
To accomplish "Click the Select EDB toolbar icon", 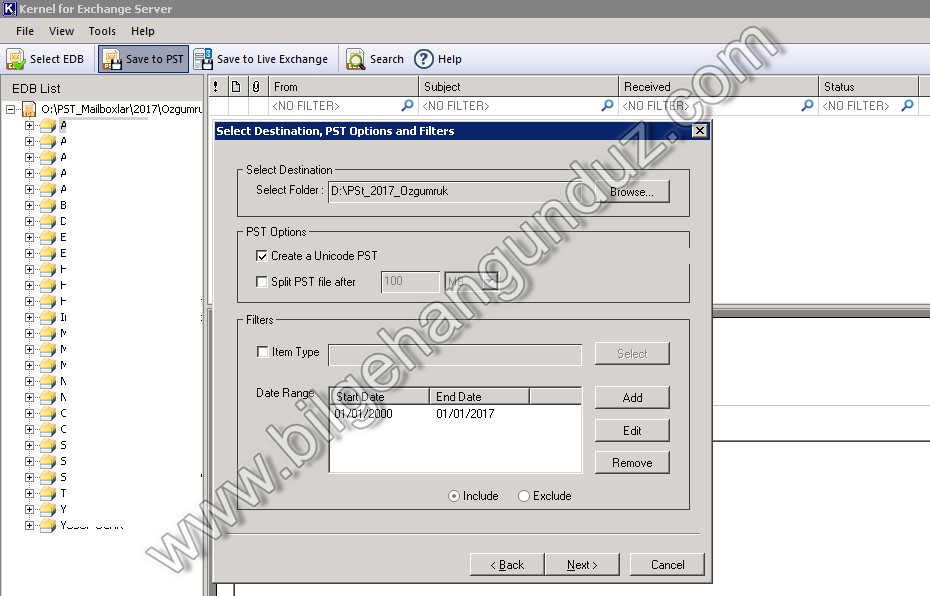I will tap(17, 59).
